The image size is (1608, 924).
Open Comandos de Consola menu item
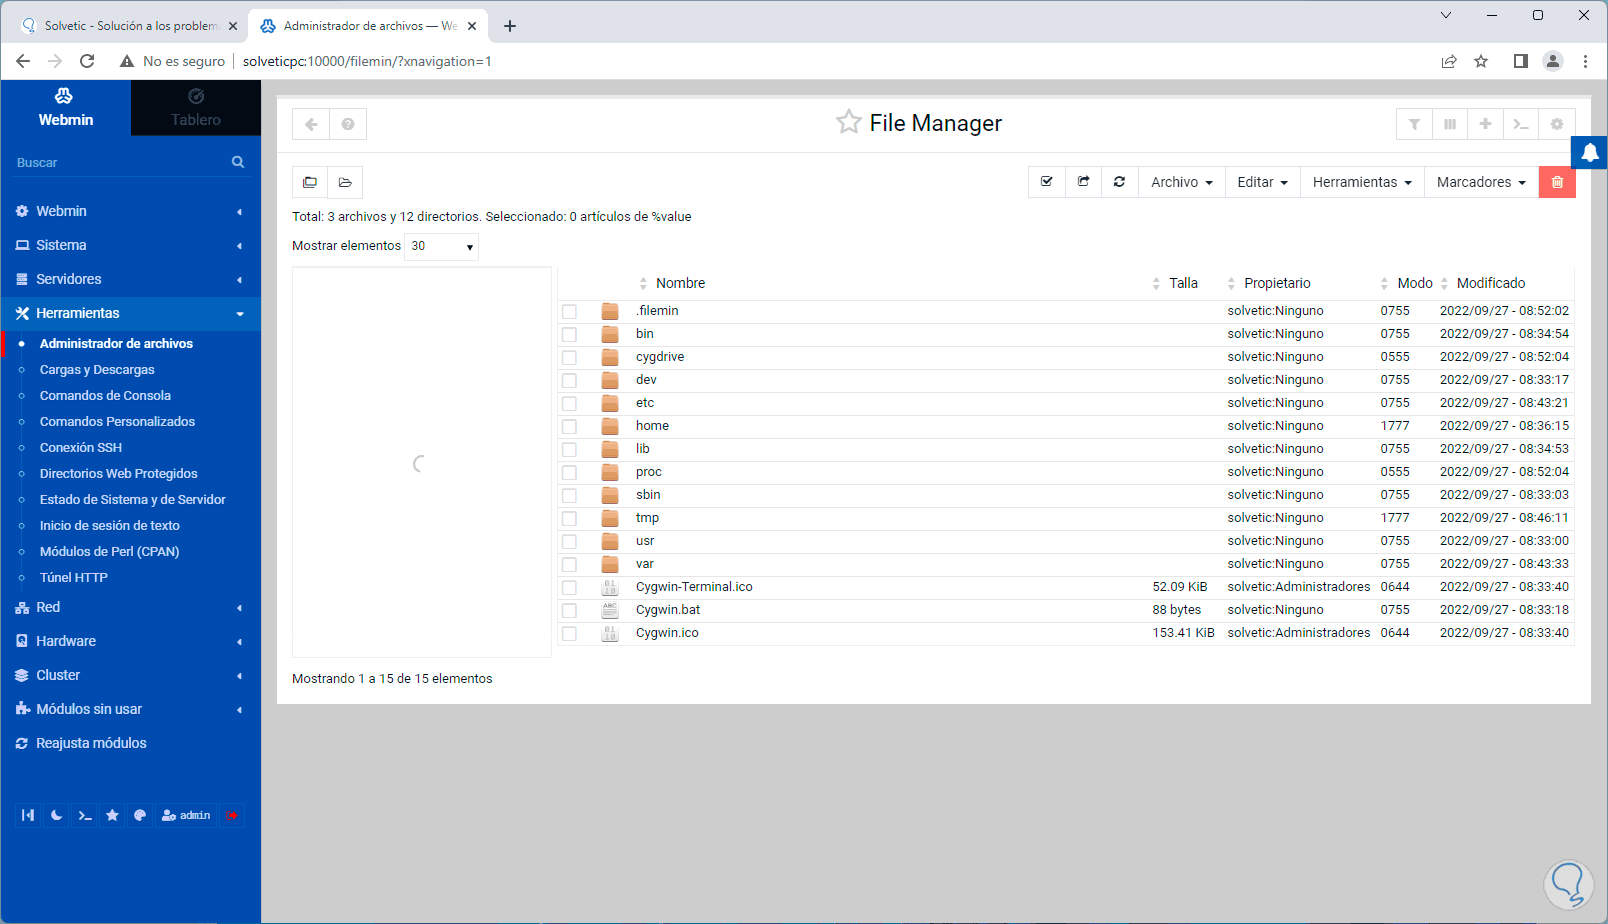(x=105, y=396)
